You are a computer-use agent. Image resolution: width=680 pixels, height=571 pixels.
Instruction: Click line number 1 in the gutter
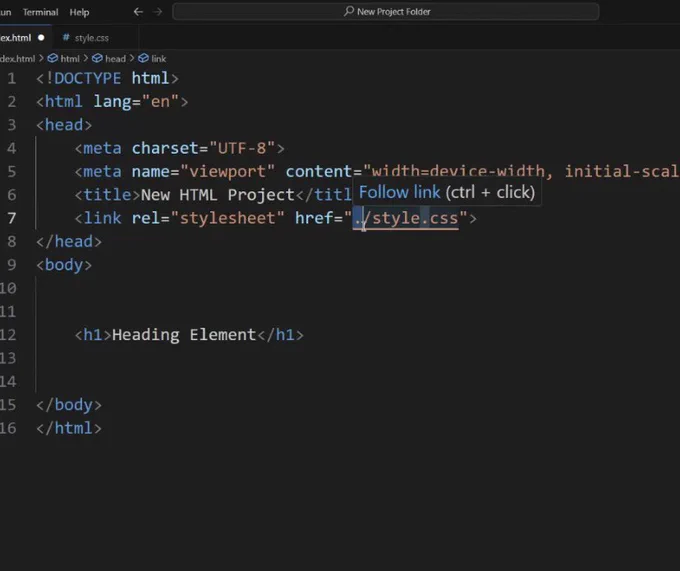pos(12,78)
